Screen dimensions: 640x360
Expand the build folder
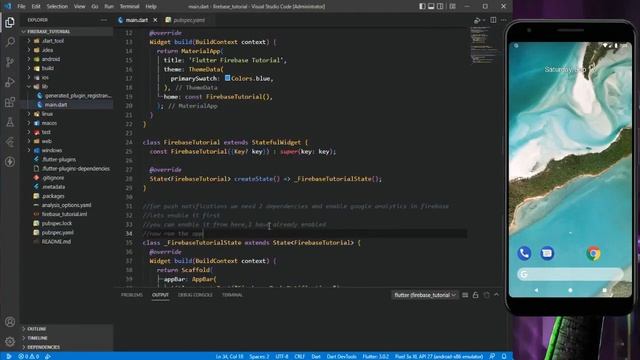(x=48, y=68)
